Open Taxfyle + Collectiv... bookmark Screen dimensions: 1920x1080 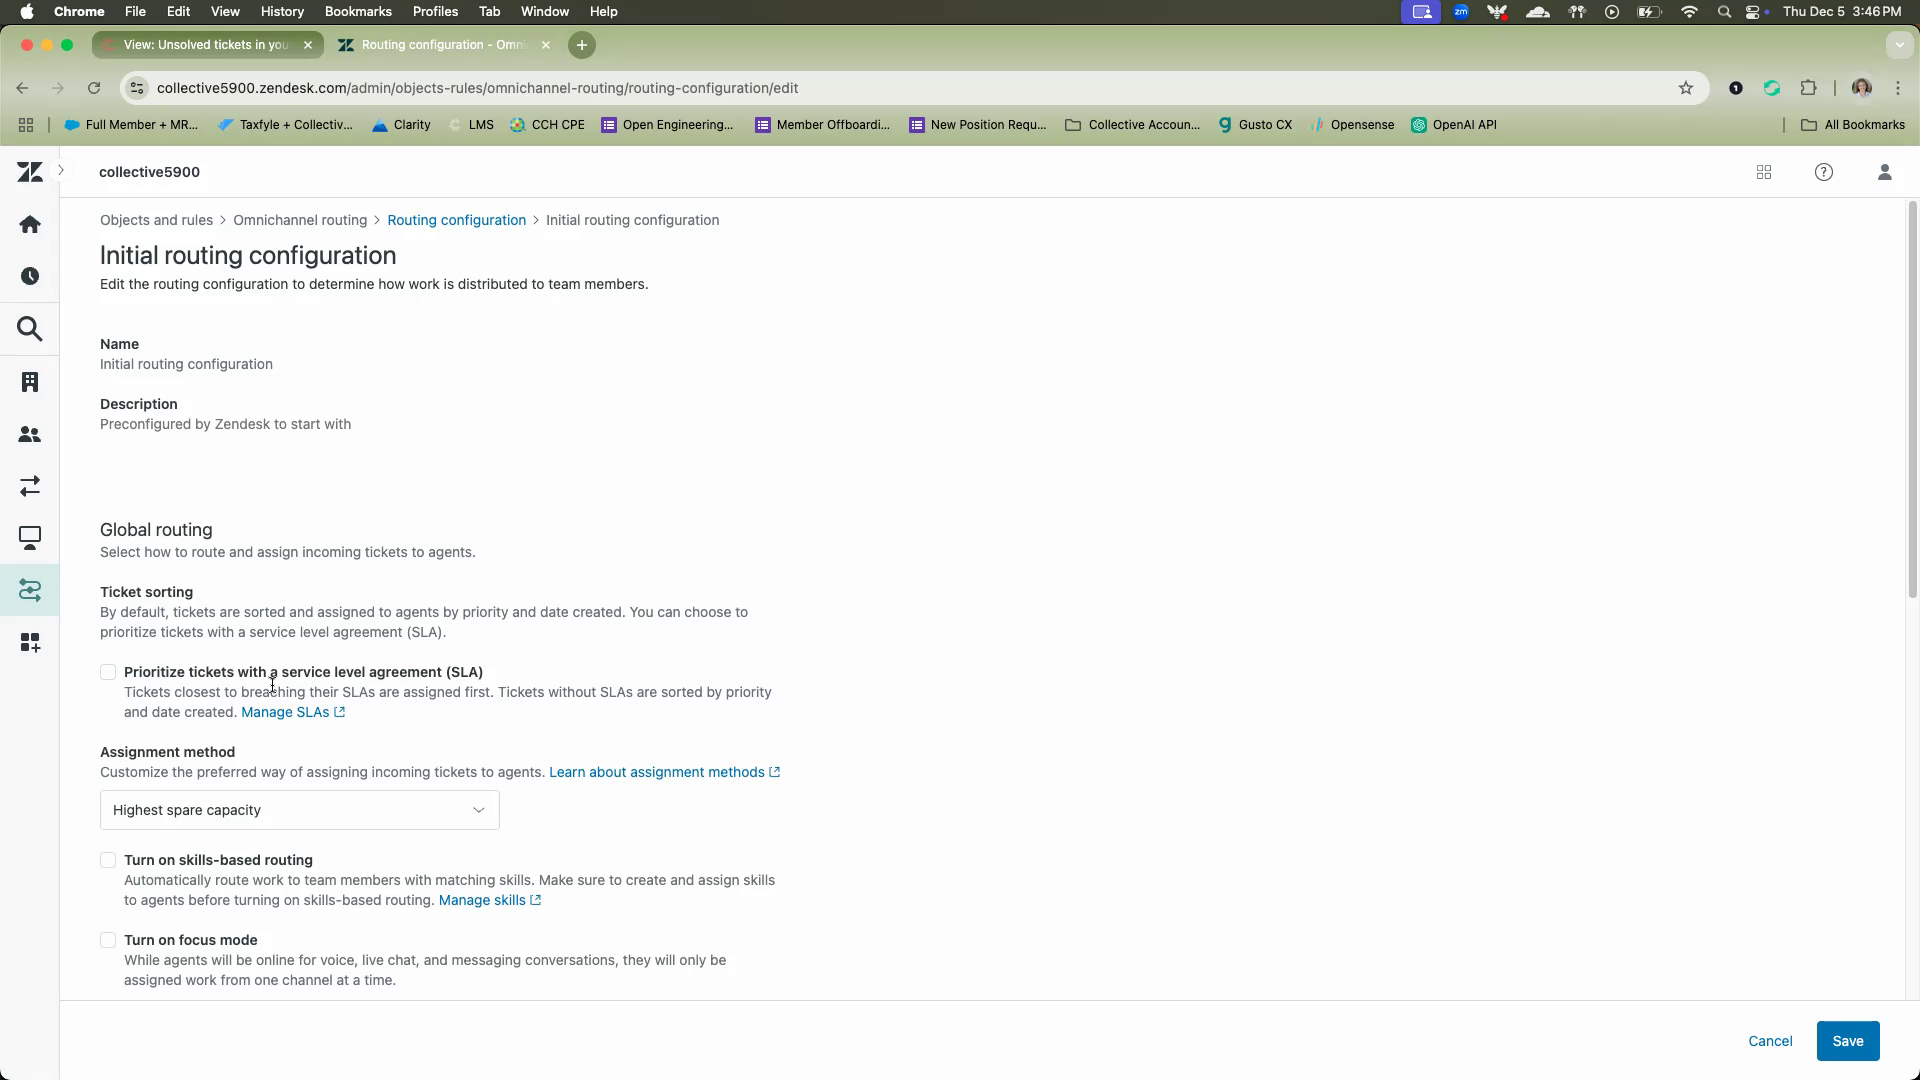285,125
